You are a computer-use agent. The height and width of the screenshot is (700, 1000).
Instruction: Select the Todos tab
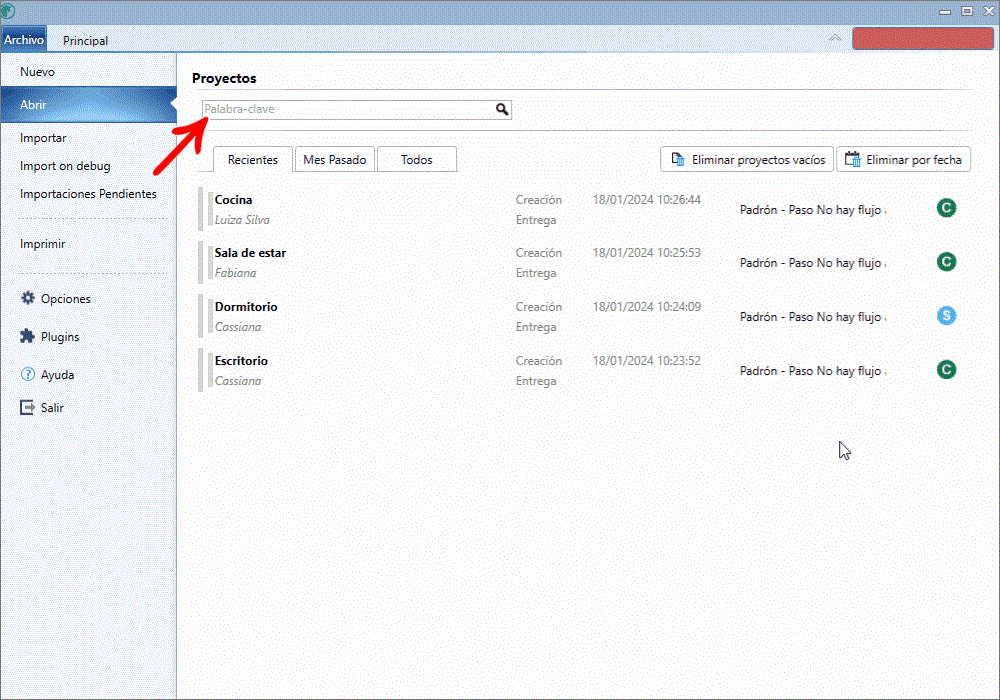[x=416, y=159]
